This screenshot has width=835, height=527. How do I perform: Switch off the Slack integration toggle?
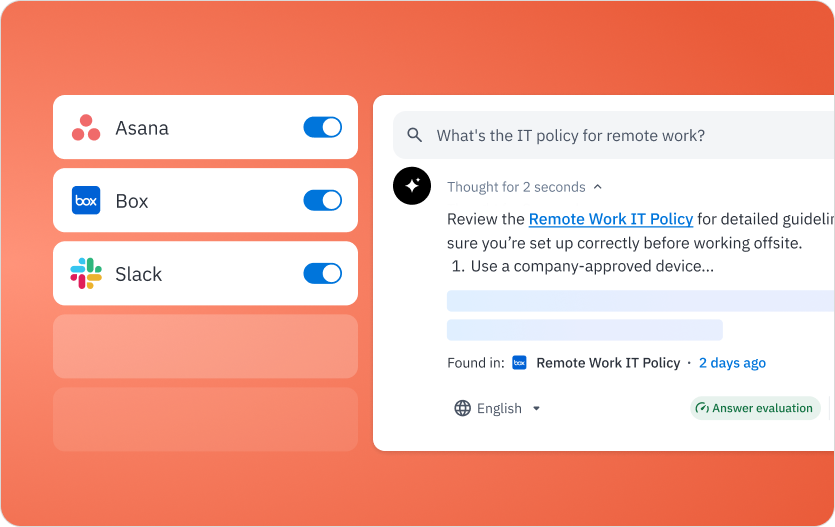[x=322, y=274]
